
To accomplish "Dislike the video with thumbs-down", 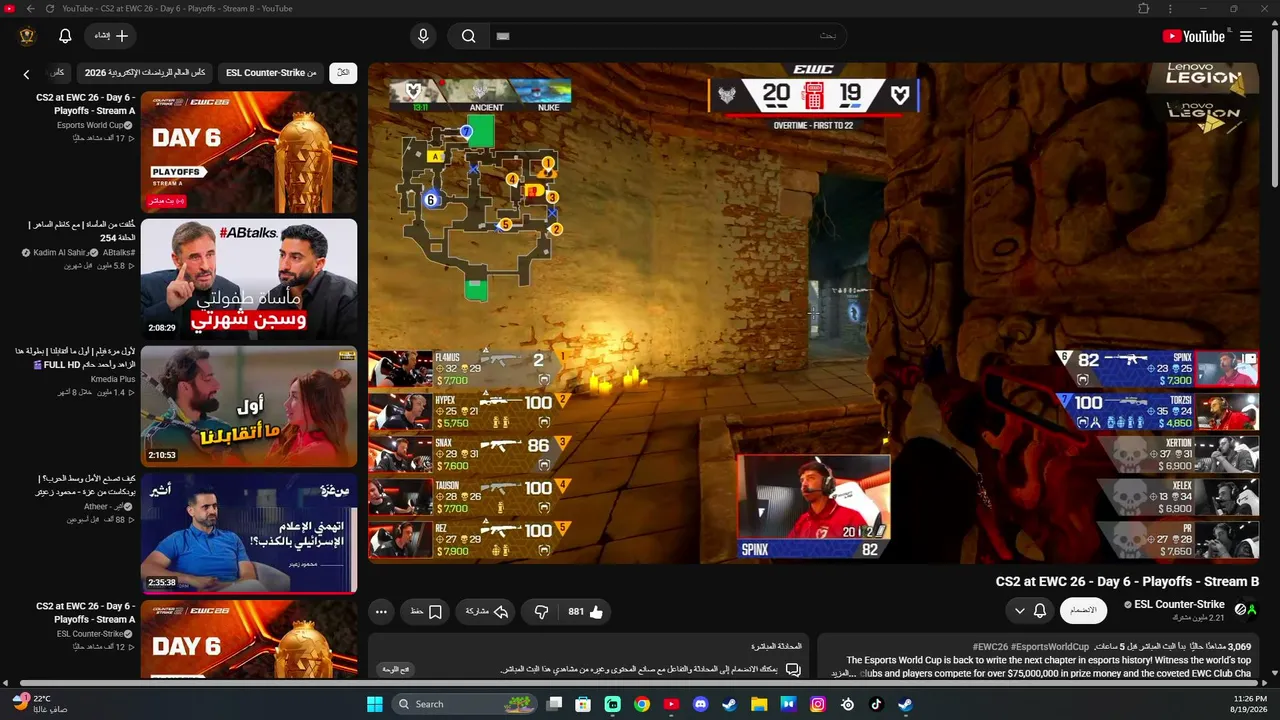I will [x=541, y=611].
